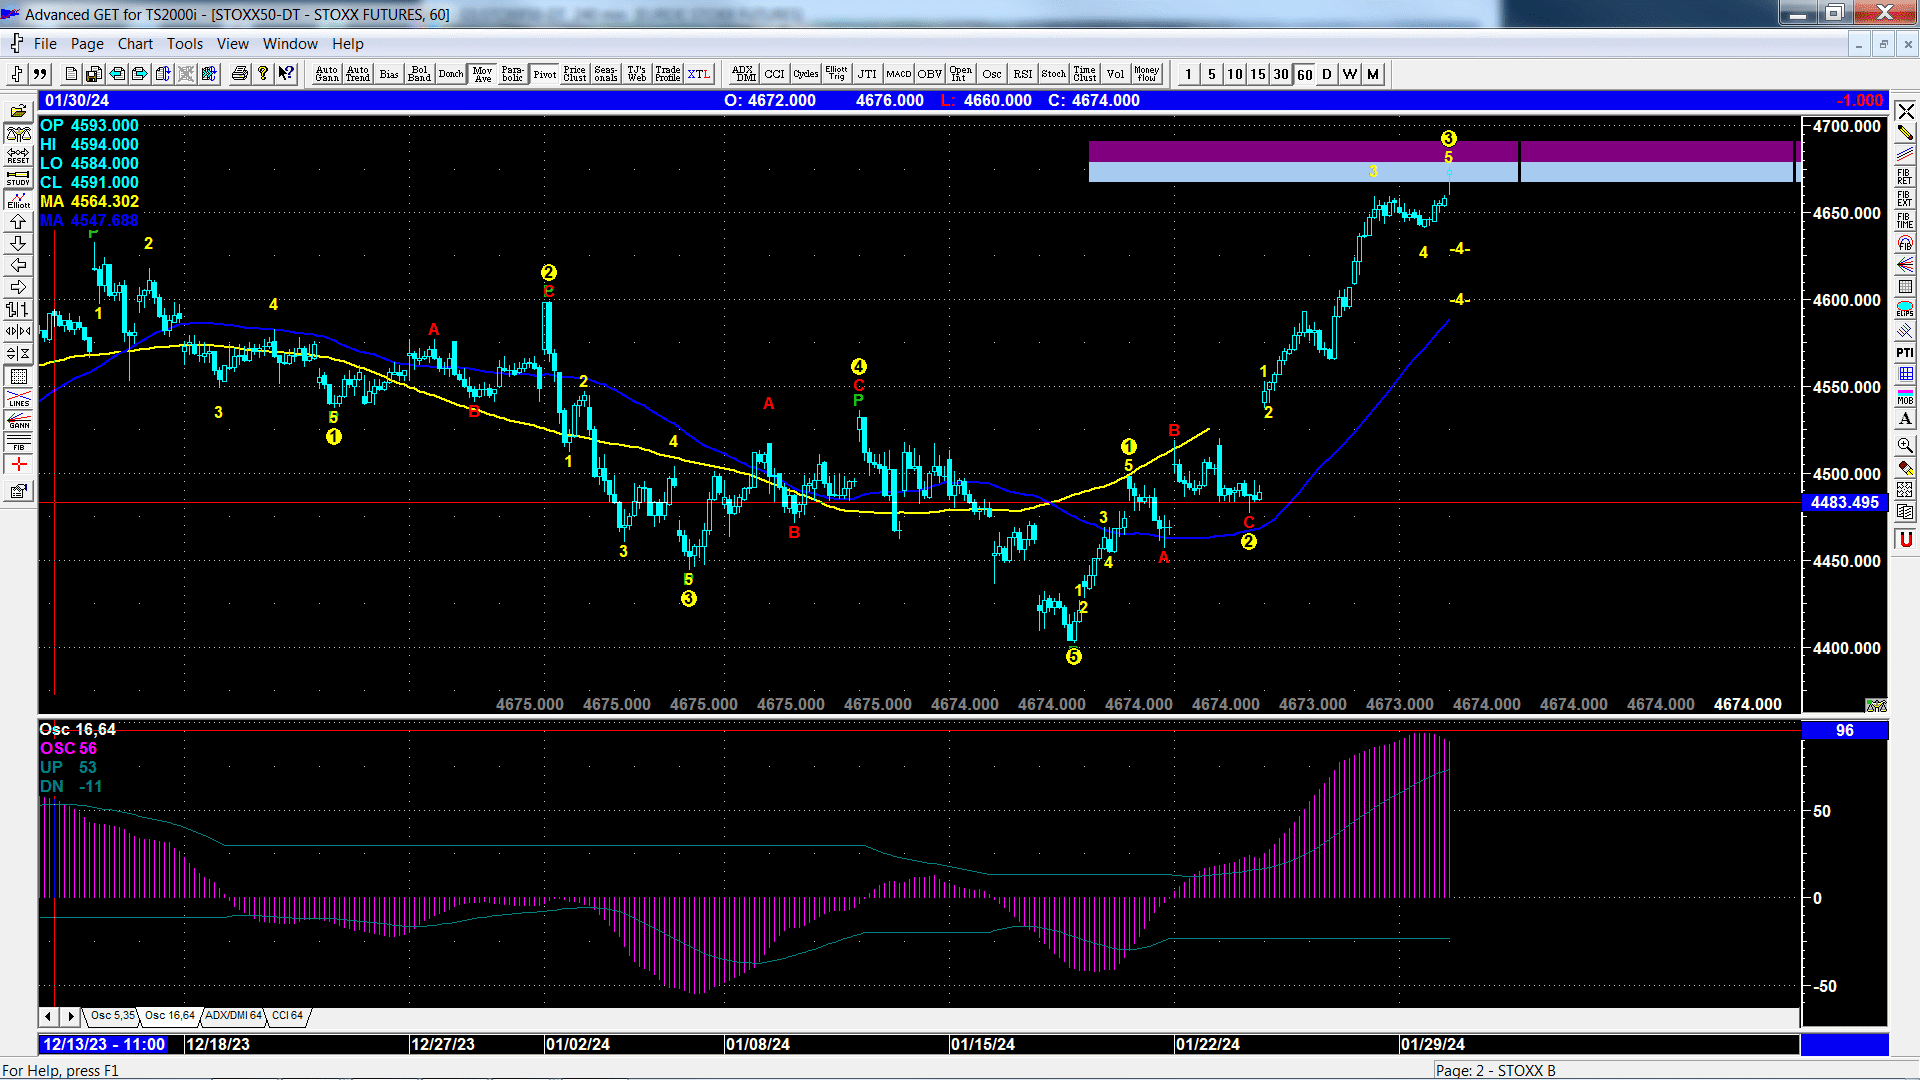Screen dimensions: 1920x1080
Task: Switch to the CCI 64 tab
Action: coord(287,1016)
